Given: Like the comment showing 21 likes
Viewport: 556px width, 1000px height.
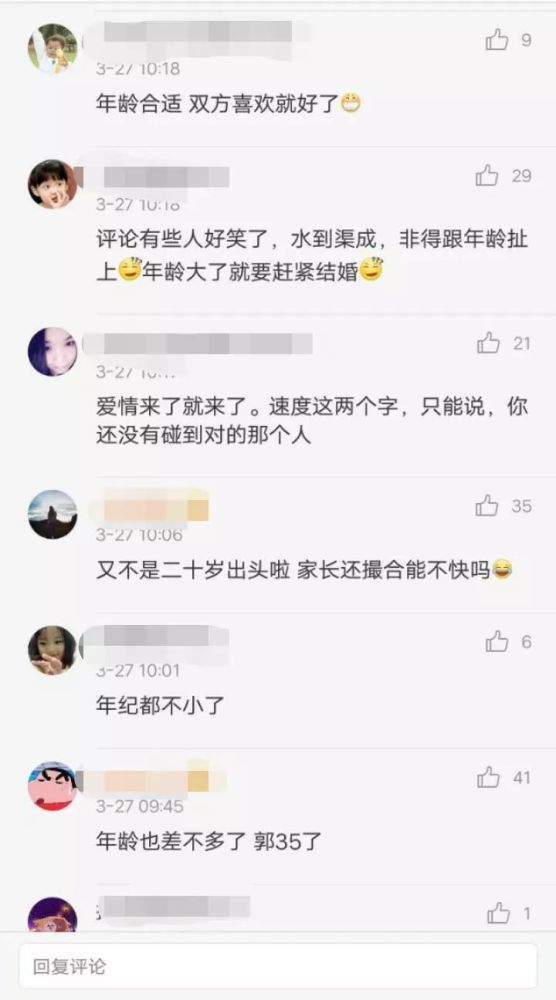Looking at the screenshot, I should click(x=488, y=343).
